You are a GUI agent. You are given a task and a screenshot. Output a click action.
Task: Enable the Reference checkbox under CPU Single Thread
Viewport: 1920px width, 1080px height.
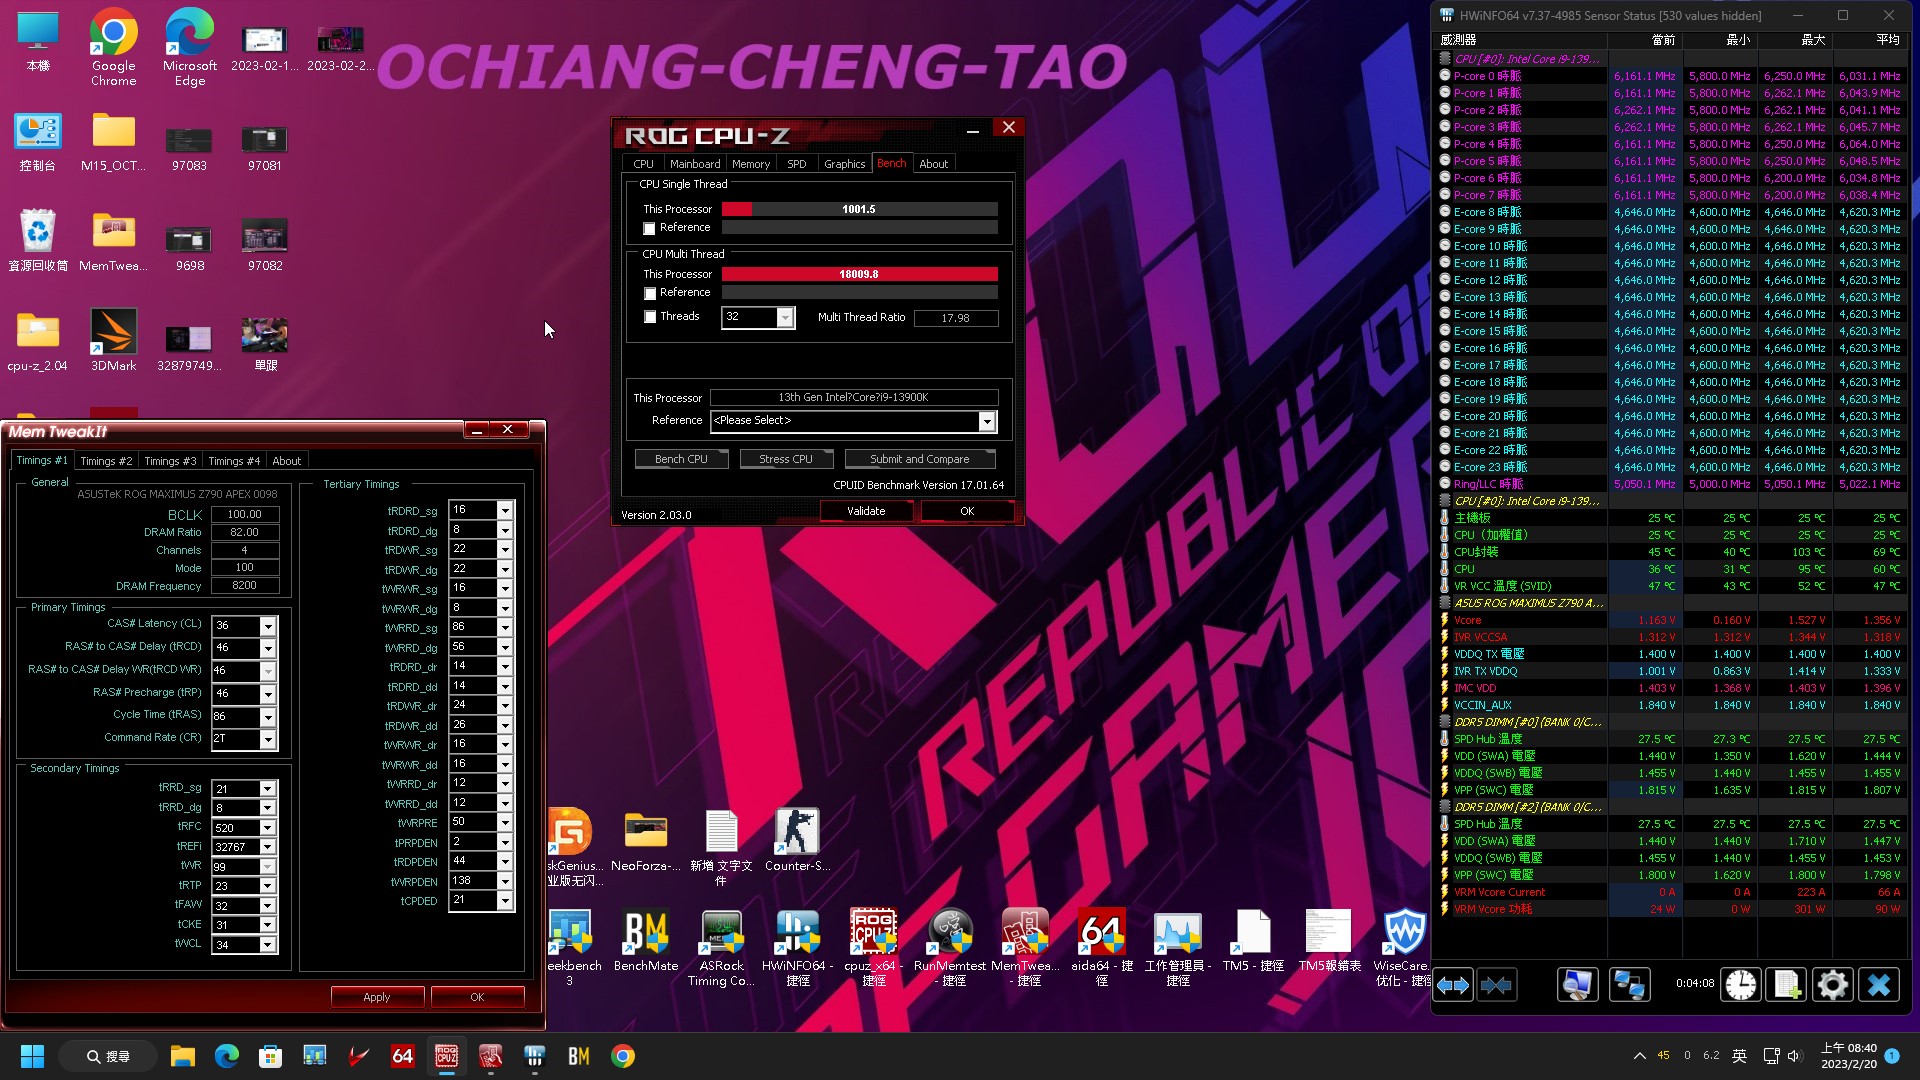coord(649,228)
